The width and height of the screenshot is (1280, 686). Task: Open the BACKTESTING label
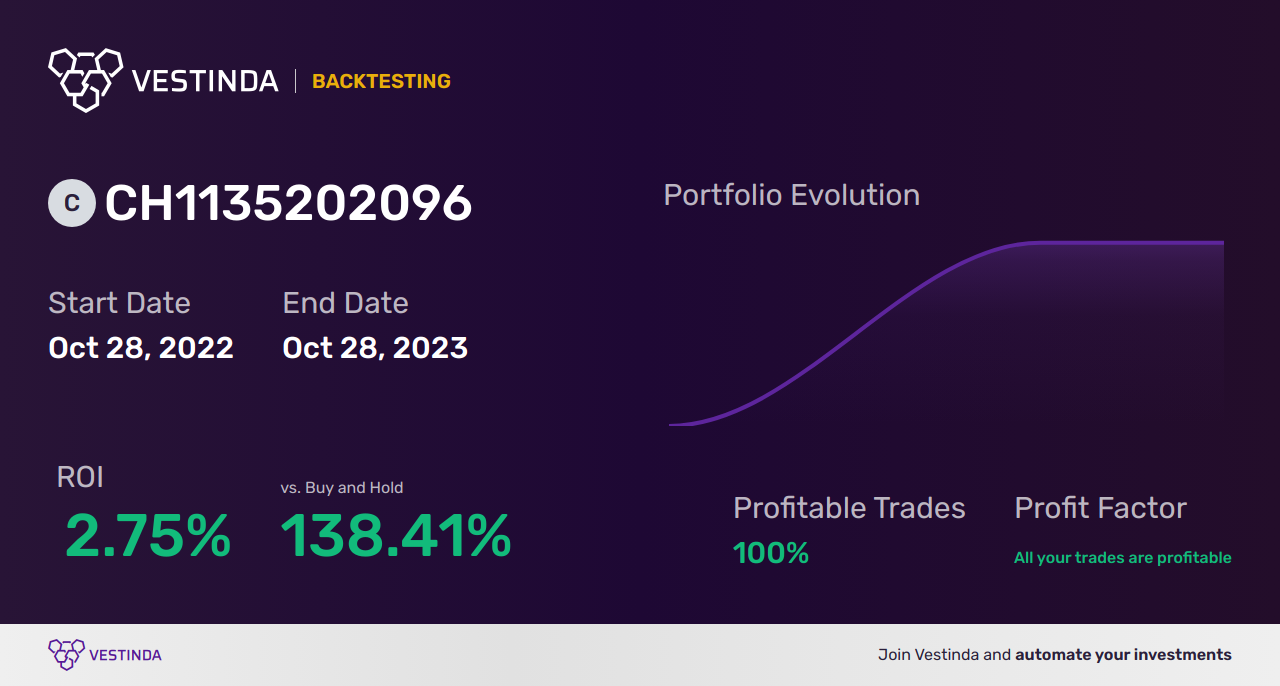pyautogui.click(x=381, y=81)
